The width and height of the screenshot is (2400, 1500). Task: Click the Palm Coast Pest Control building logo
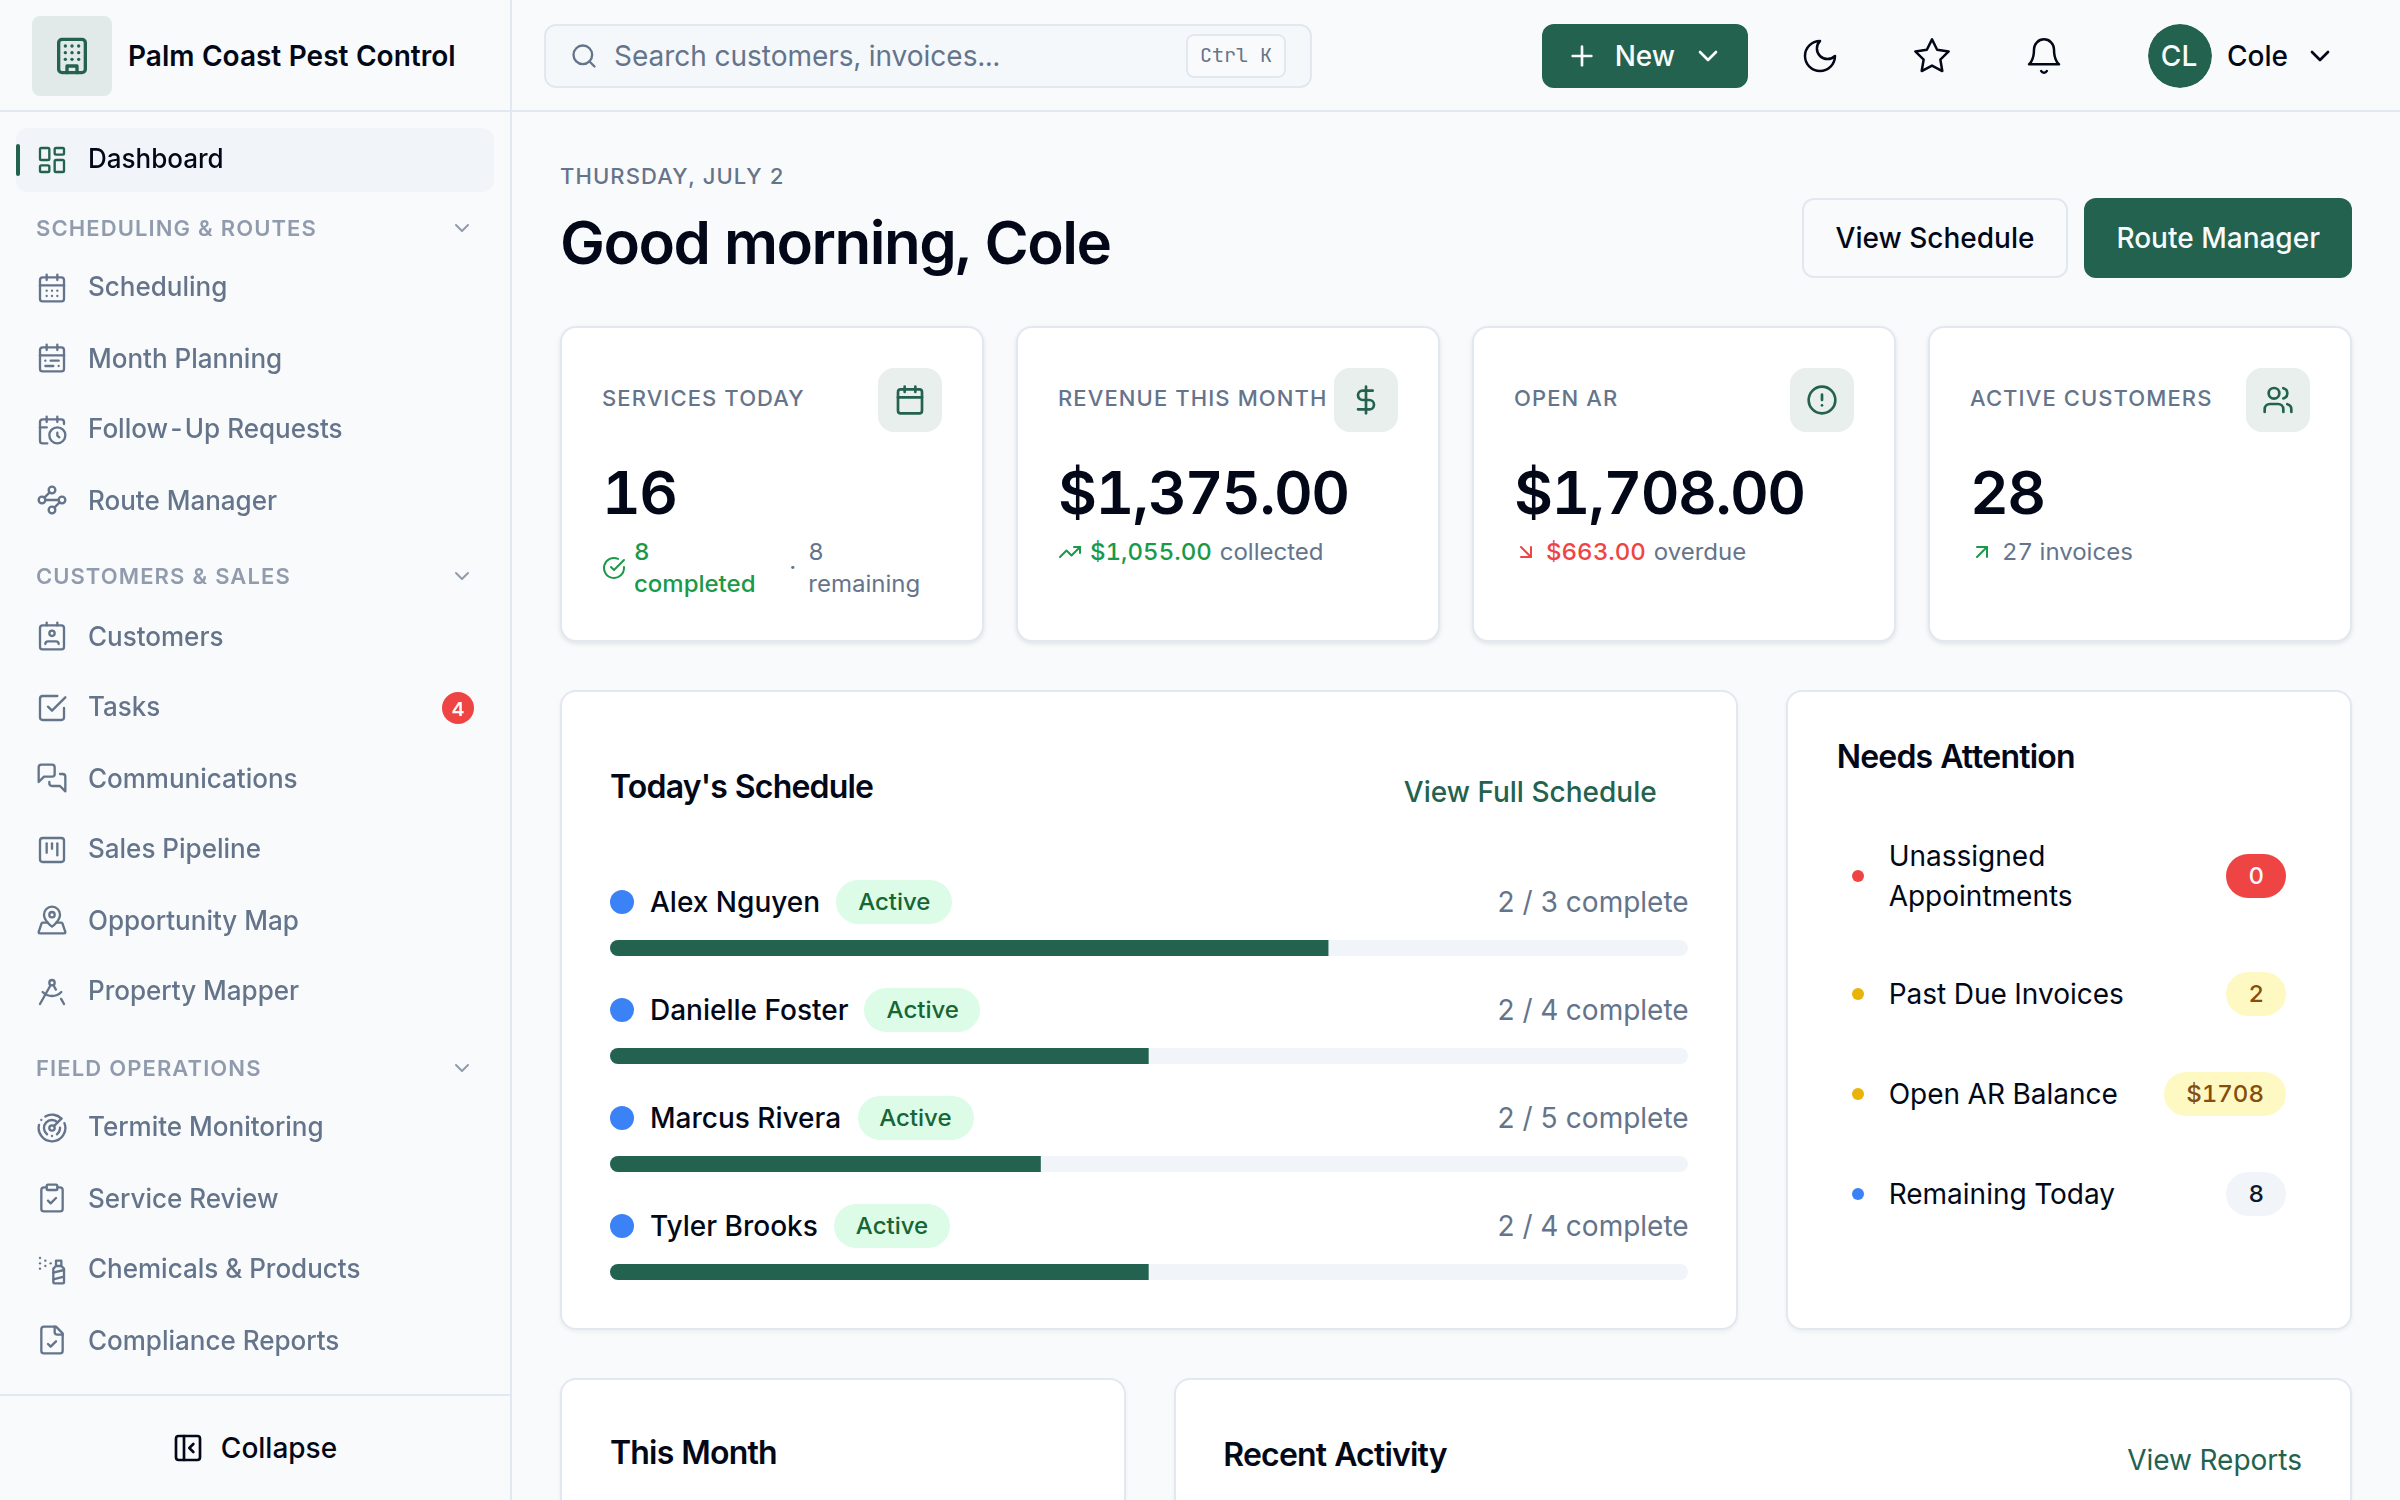(72, 56)
